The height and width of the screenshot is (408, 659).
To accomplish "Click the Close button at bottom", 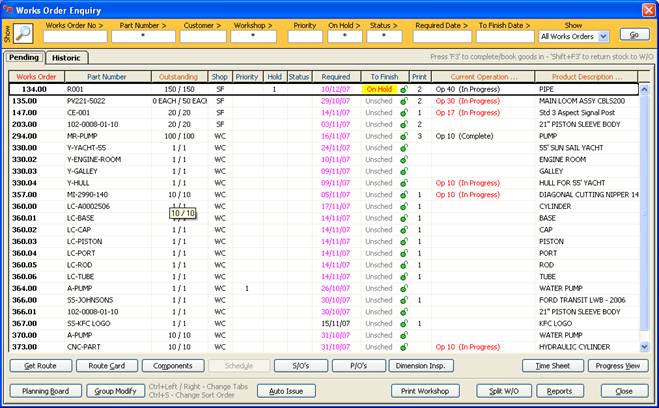I will (624, 391).
